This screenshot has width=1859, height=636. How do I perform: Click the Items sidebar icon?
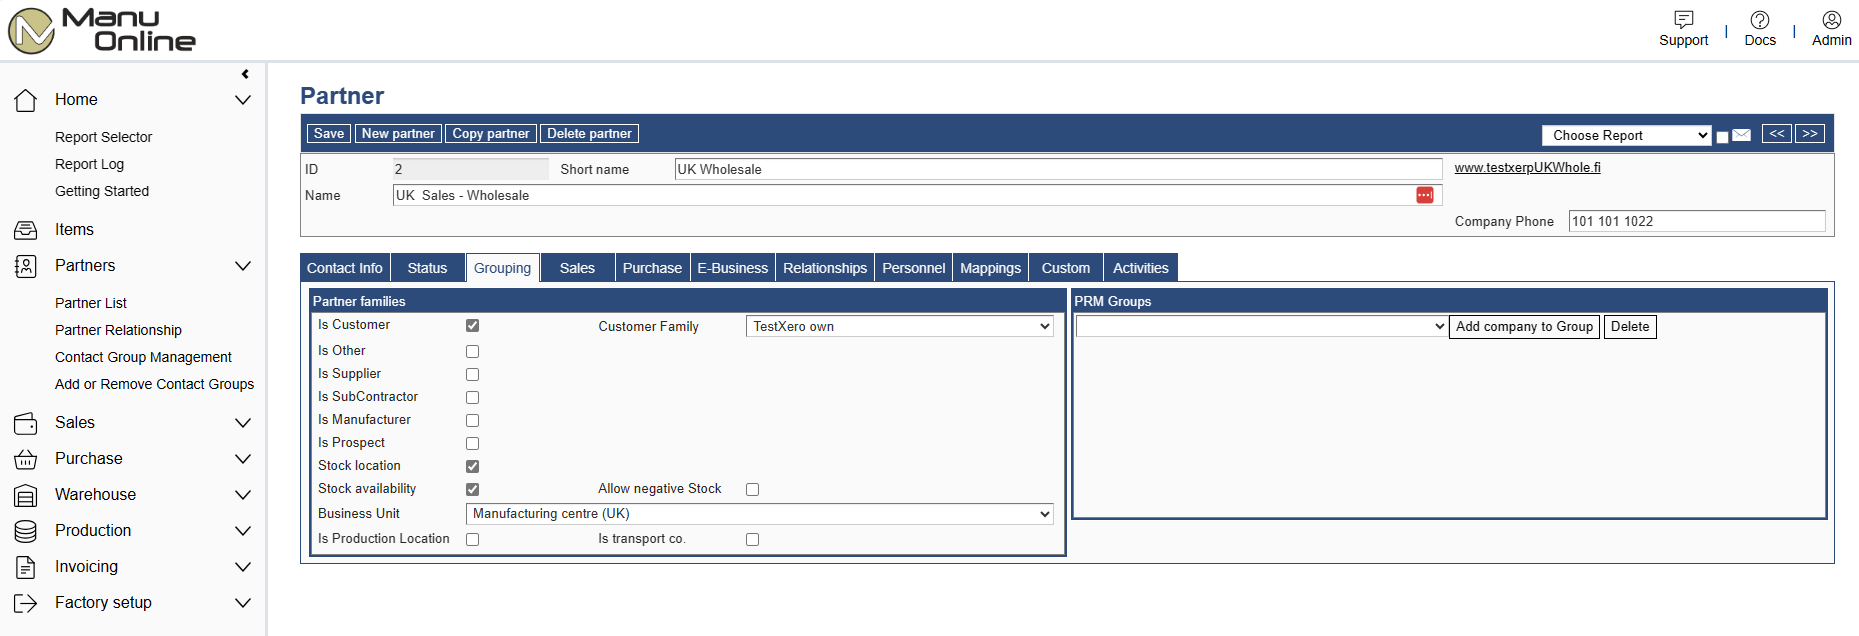coord(26,230)
